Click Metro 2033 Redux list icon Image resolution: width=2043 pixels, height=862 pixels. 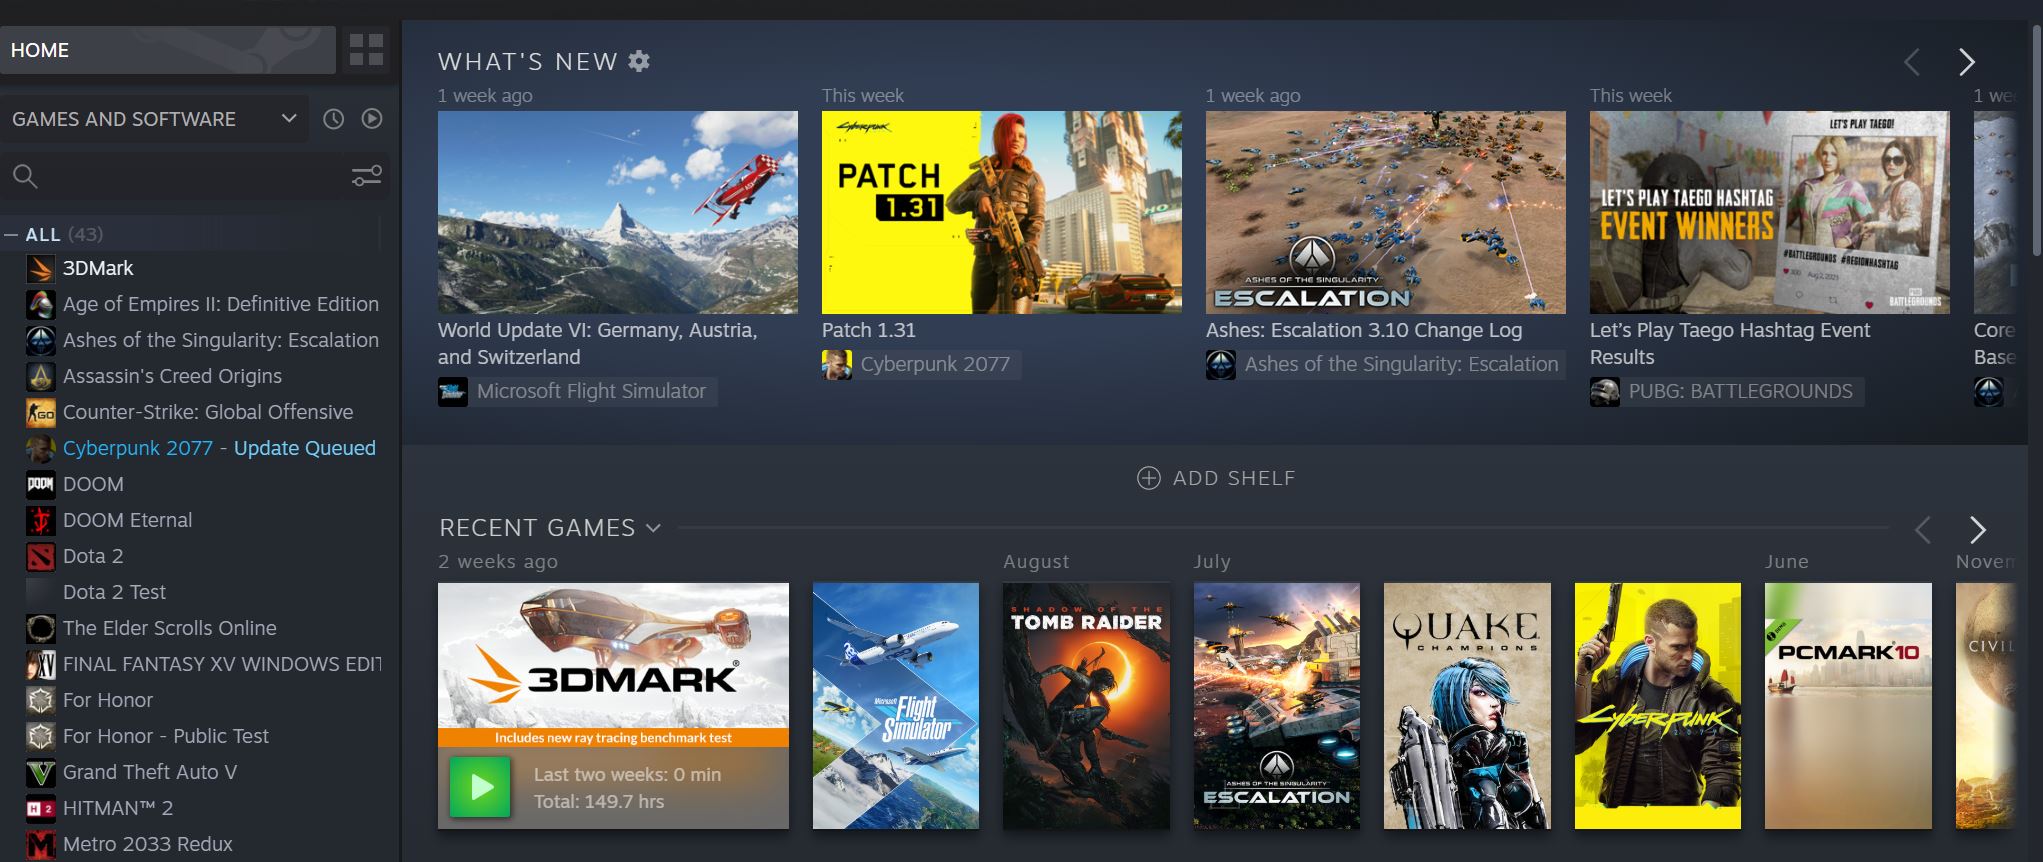(40, 844)
